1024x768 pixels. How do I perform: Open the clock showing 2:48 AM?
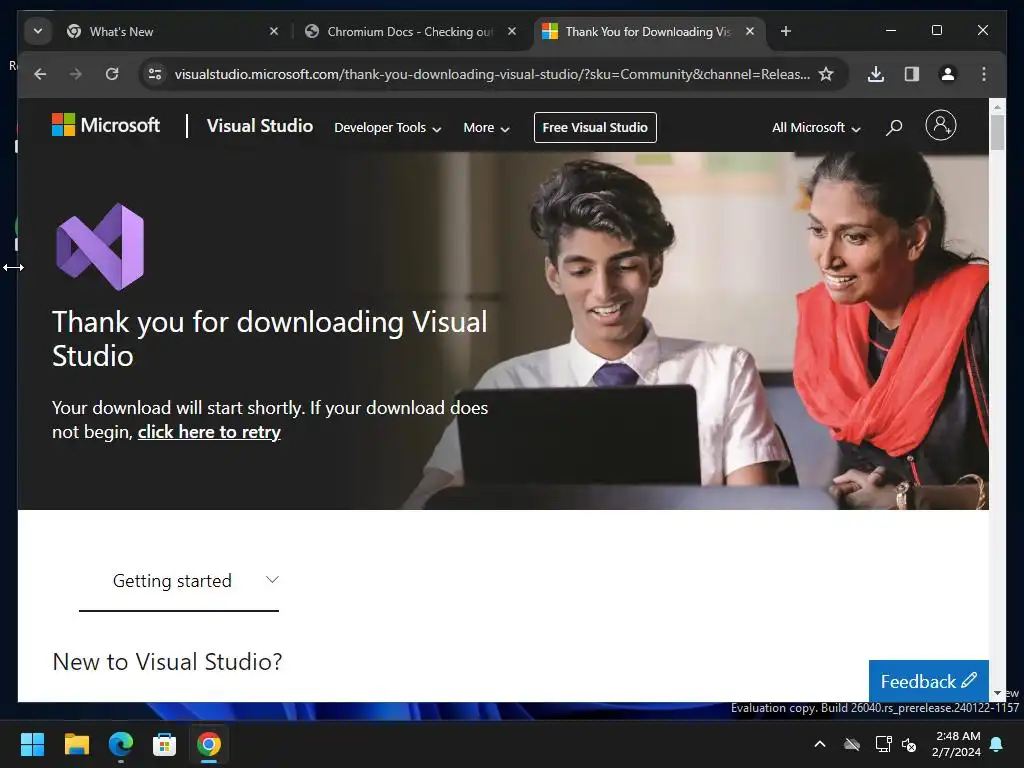pyautogui.click(x=957, y=744)
